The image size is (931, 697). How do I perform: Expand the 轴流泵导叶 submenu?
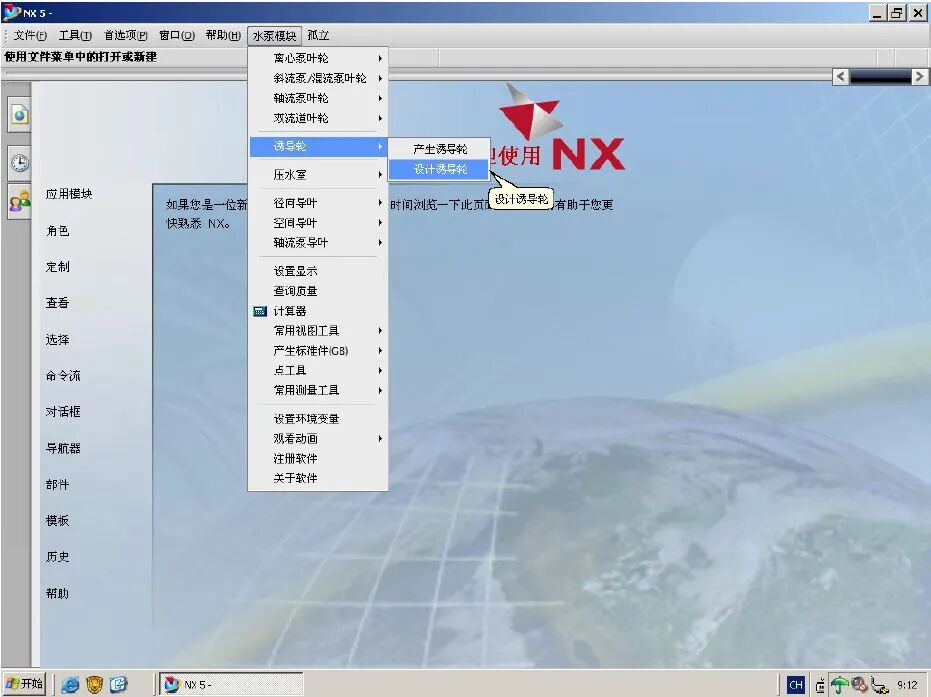click(318, 242)
